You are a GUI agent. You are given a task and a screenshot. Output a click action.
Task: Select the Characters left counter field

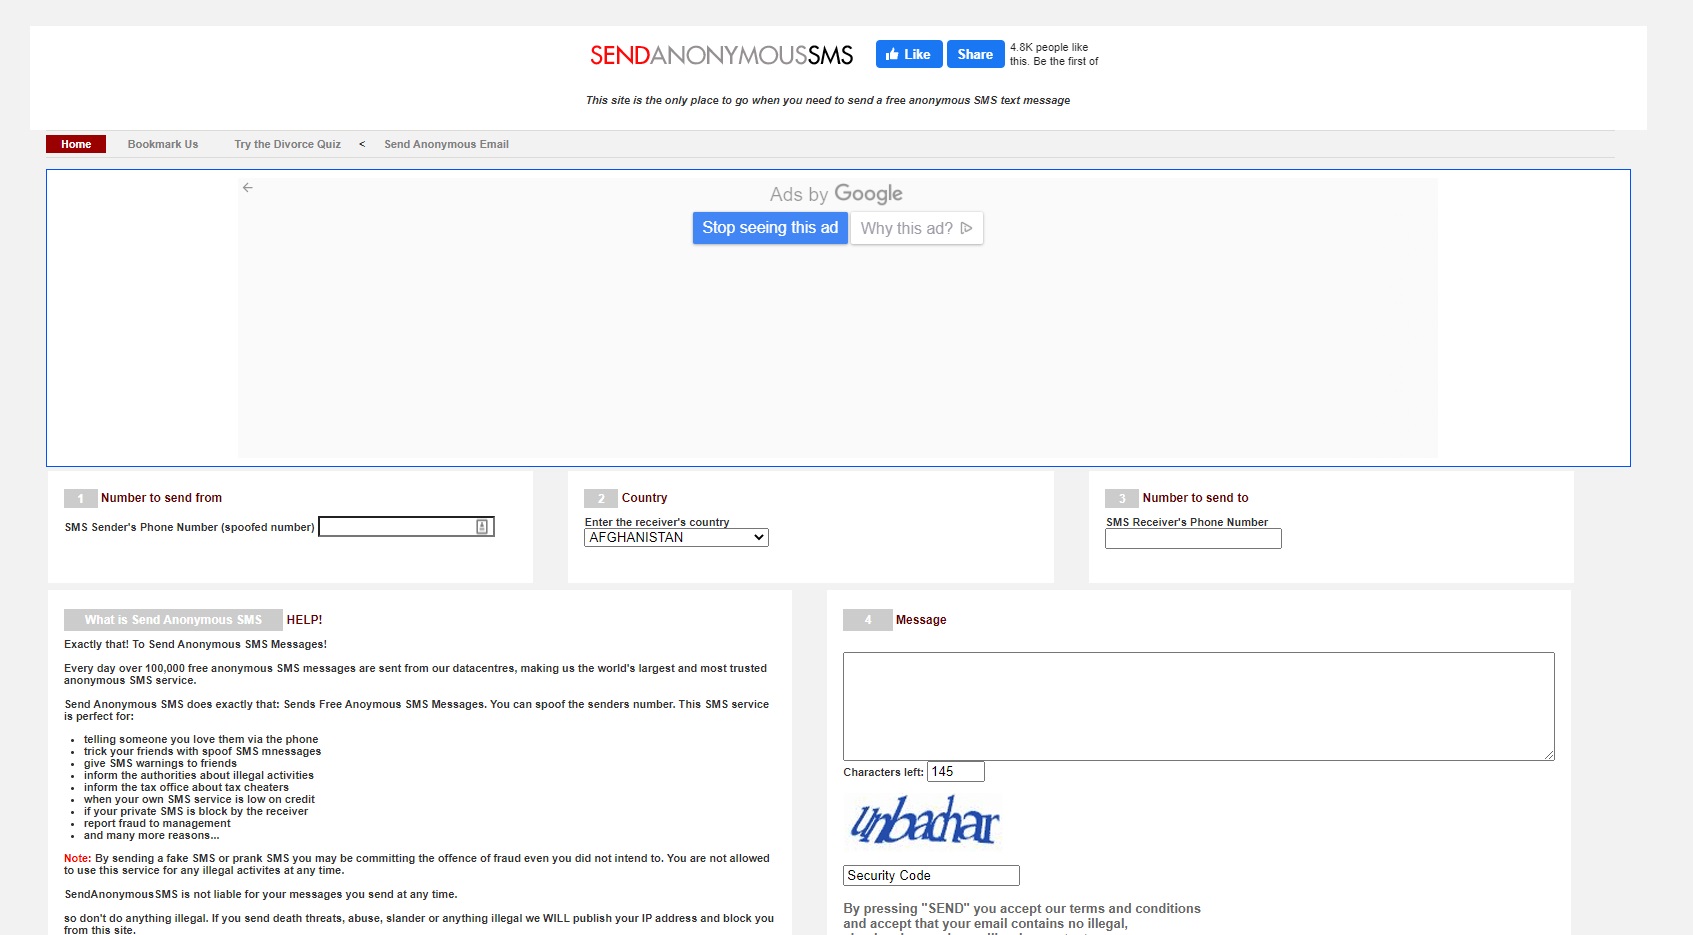pyautogui.click(x=955, y=772)
